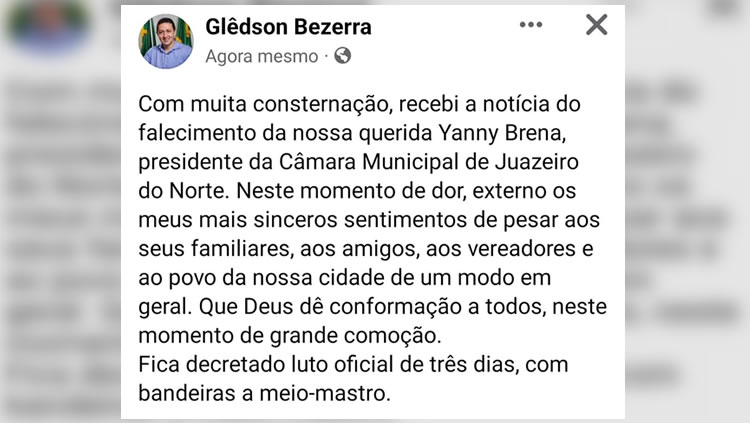The image size is (750, 423).
Task: Click the word "Juazeiro" in the post text
Action: pyautogui.click(x=537, y=162)
